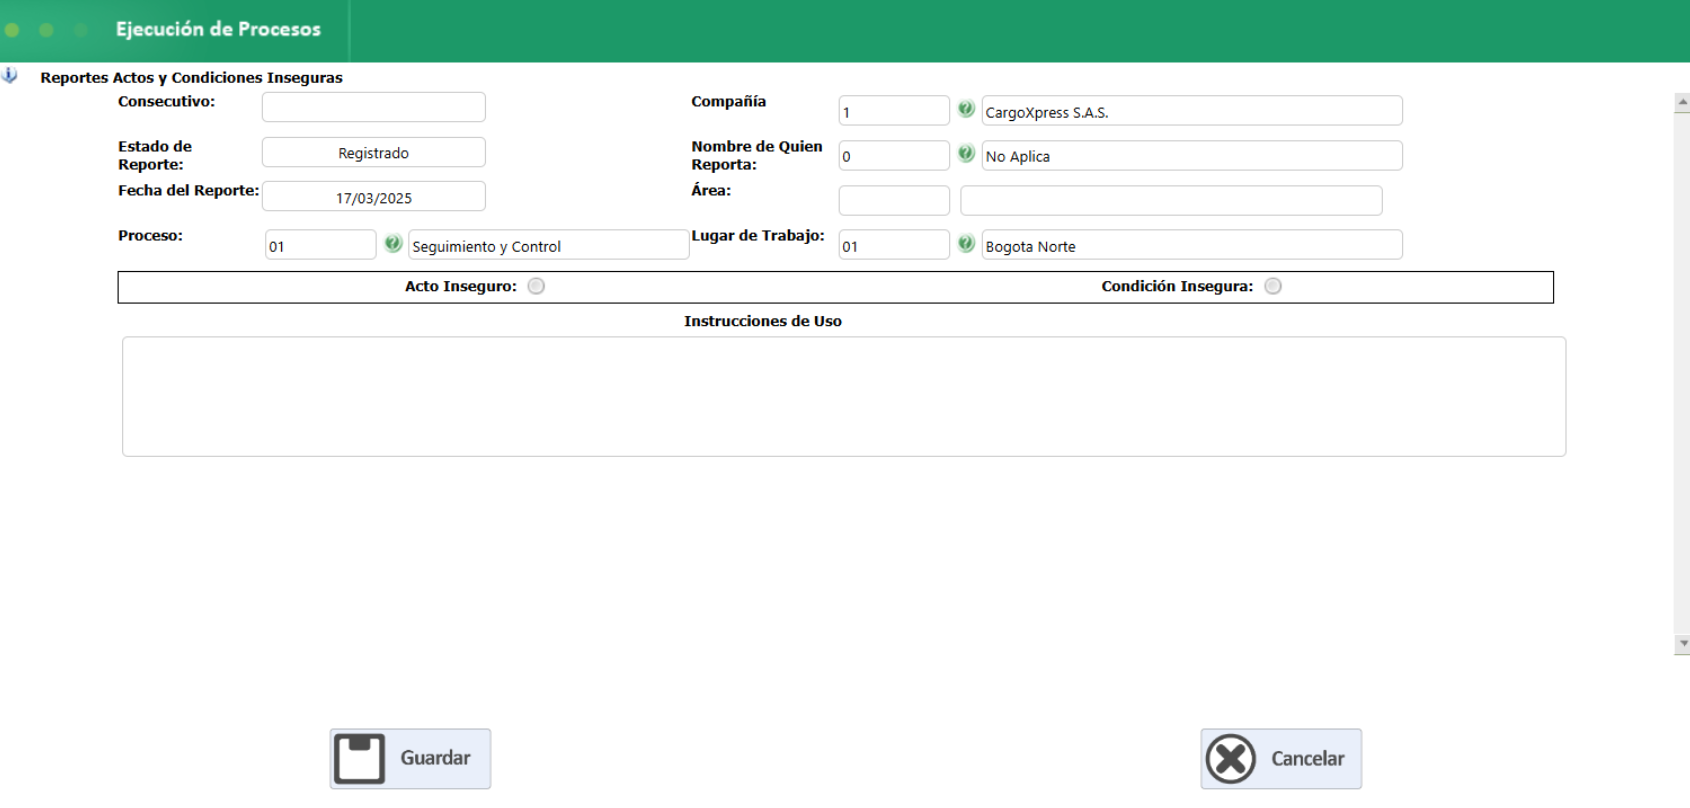The height and width of the screenshot is (808, 1690).
Task: Click the Reportes Actos y Condiciones Inseguras heading
Action: coord(191,77)
